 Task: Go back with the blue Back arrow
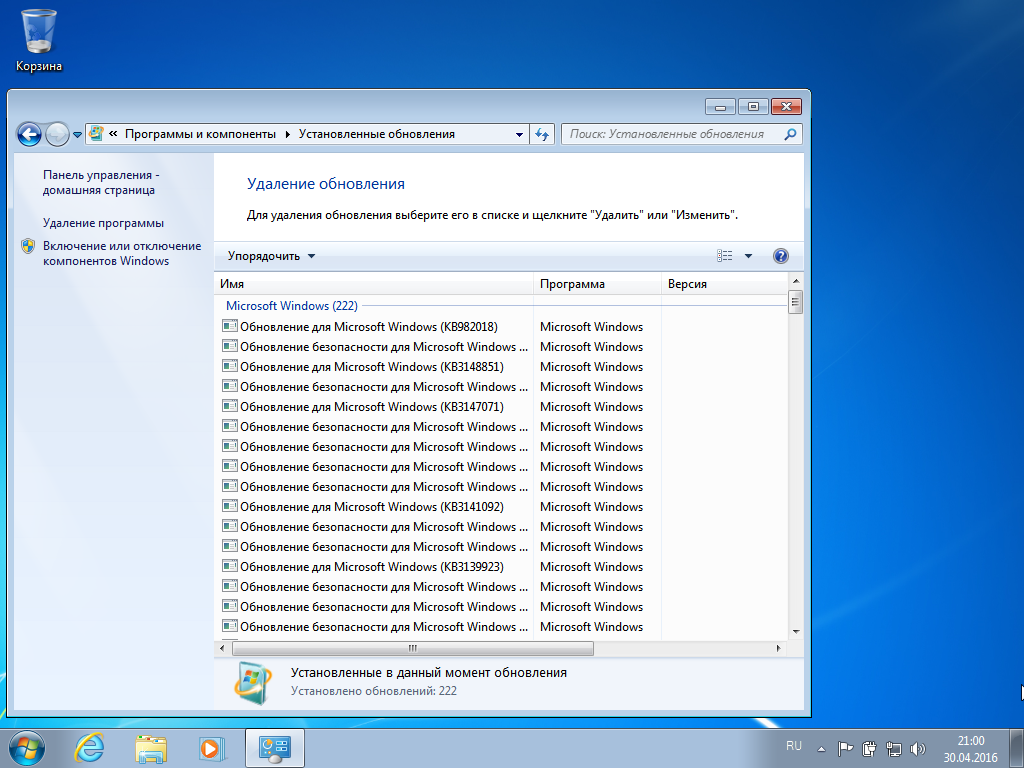click(x=29, y=135)
